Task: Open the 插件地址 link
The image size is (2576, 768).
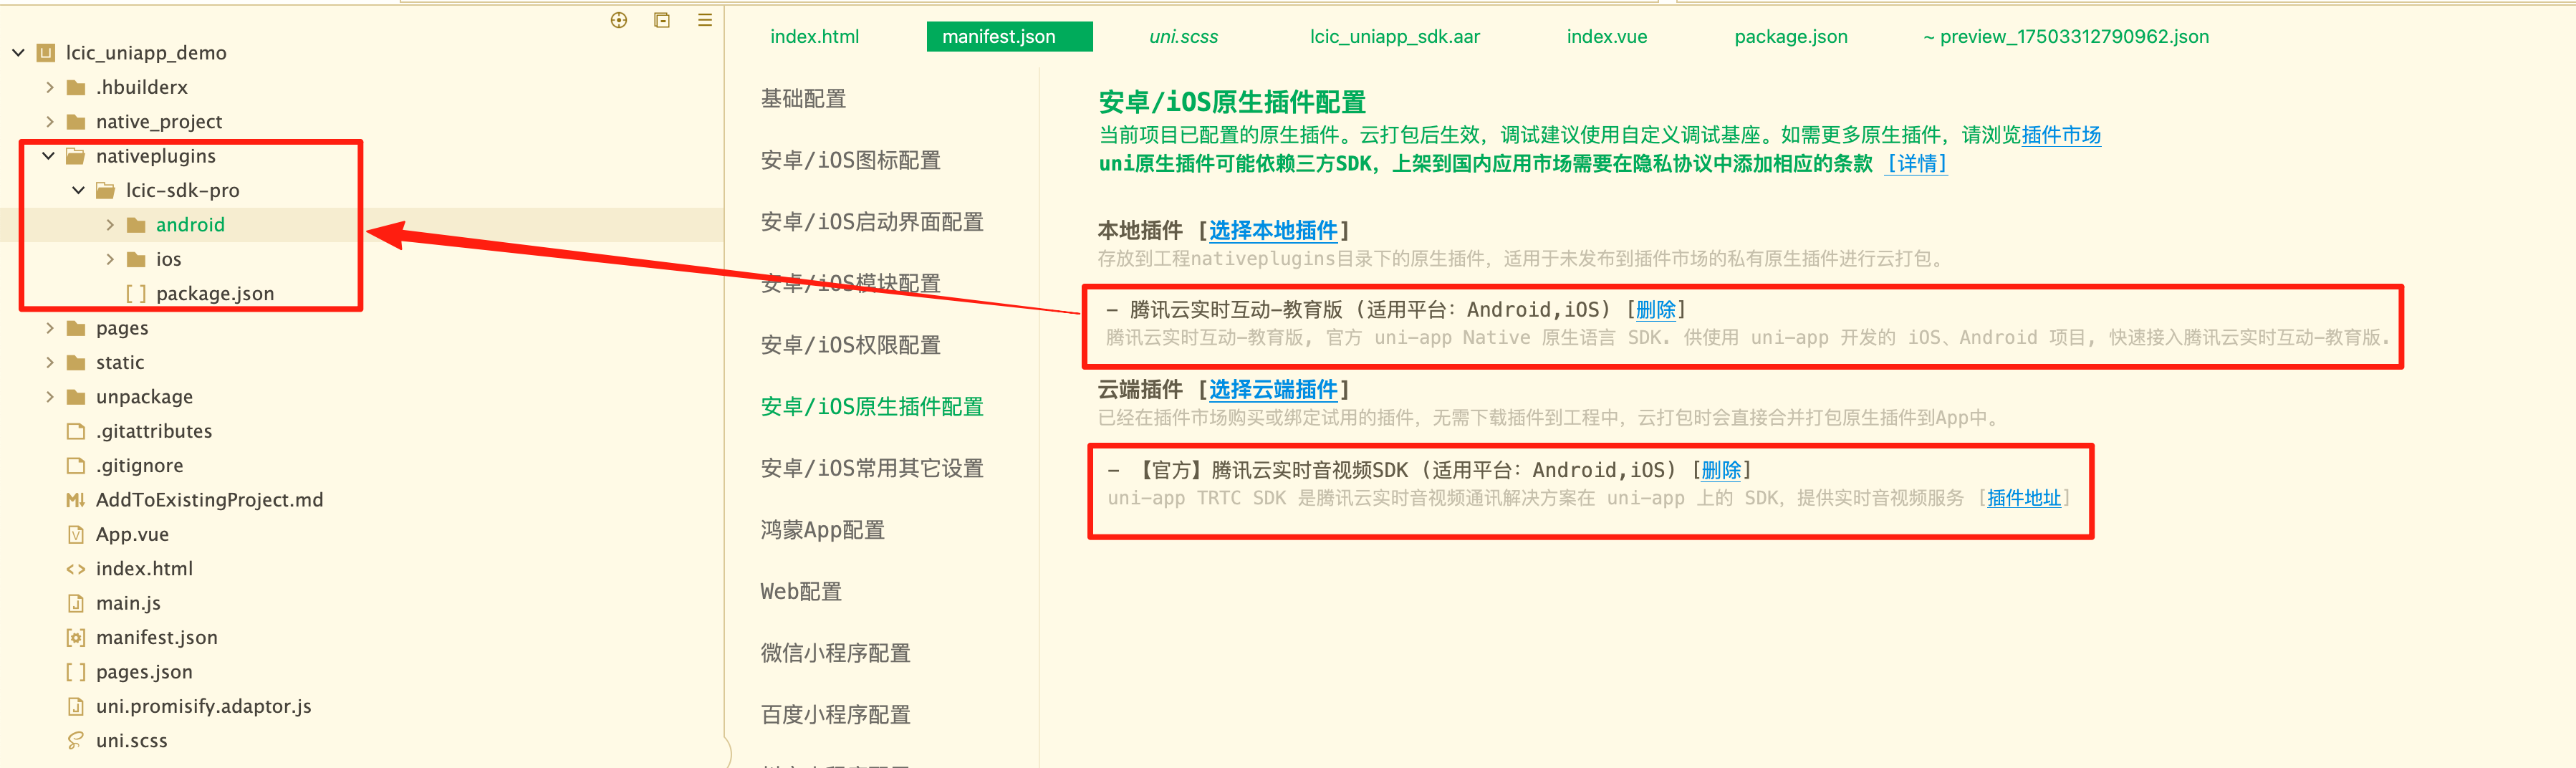Action: pyautogui.click(x=2024, y=498)
